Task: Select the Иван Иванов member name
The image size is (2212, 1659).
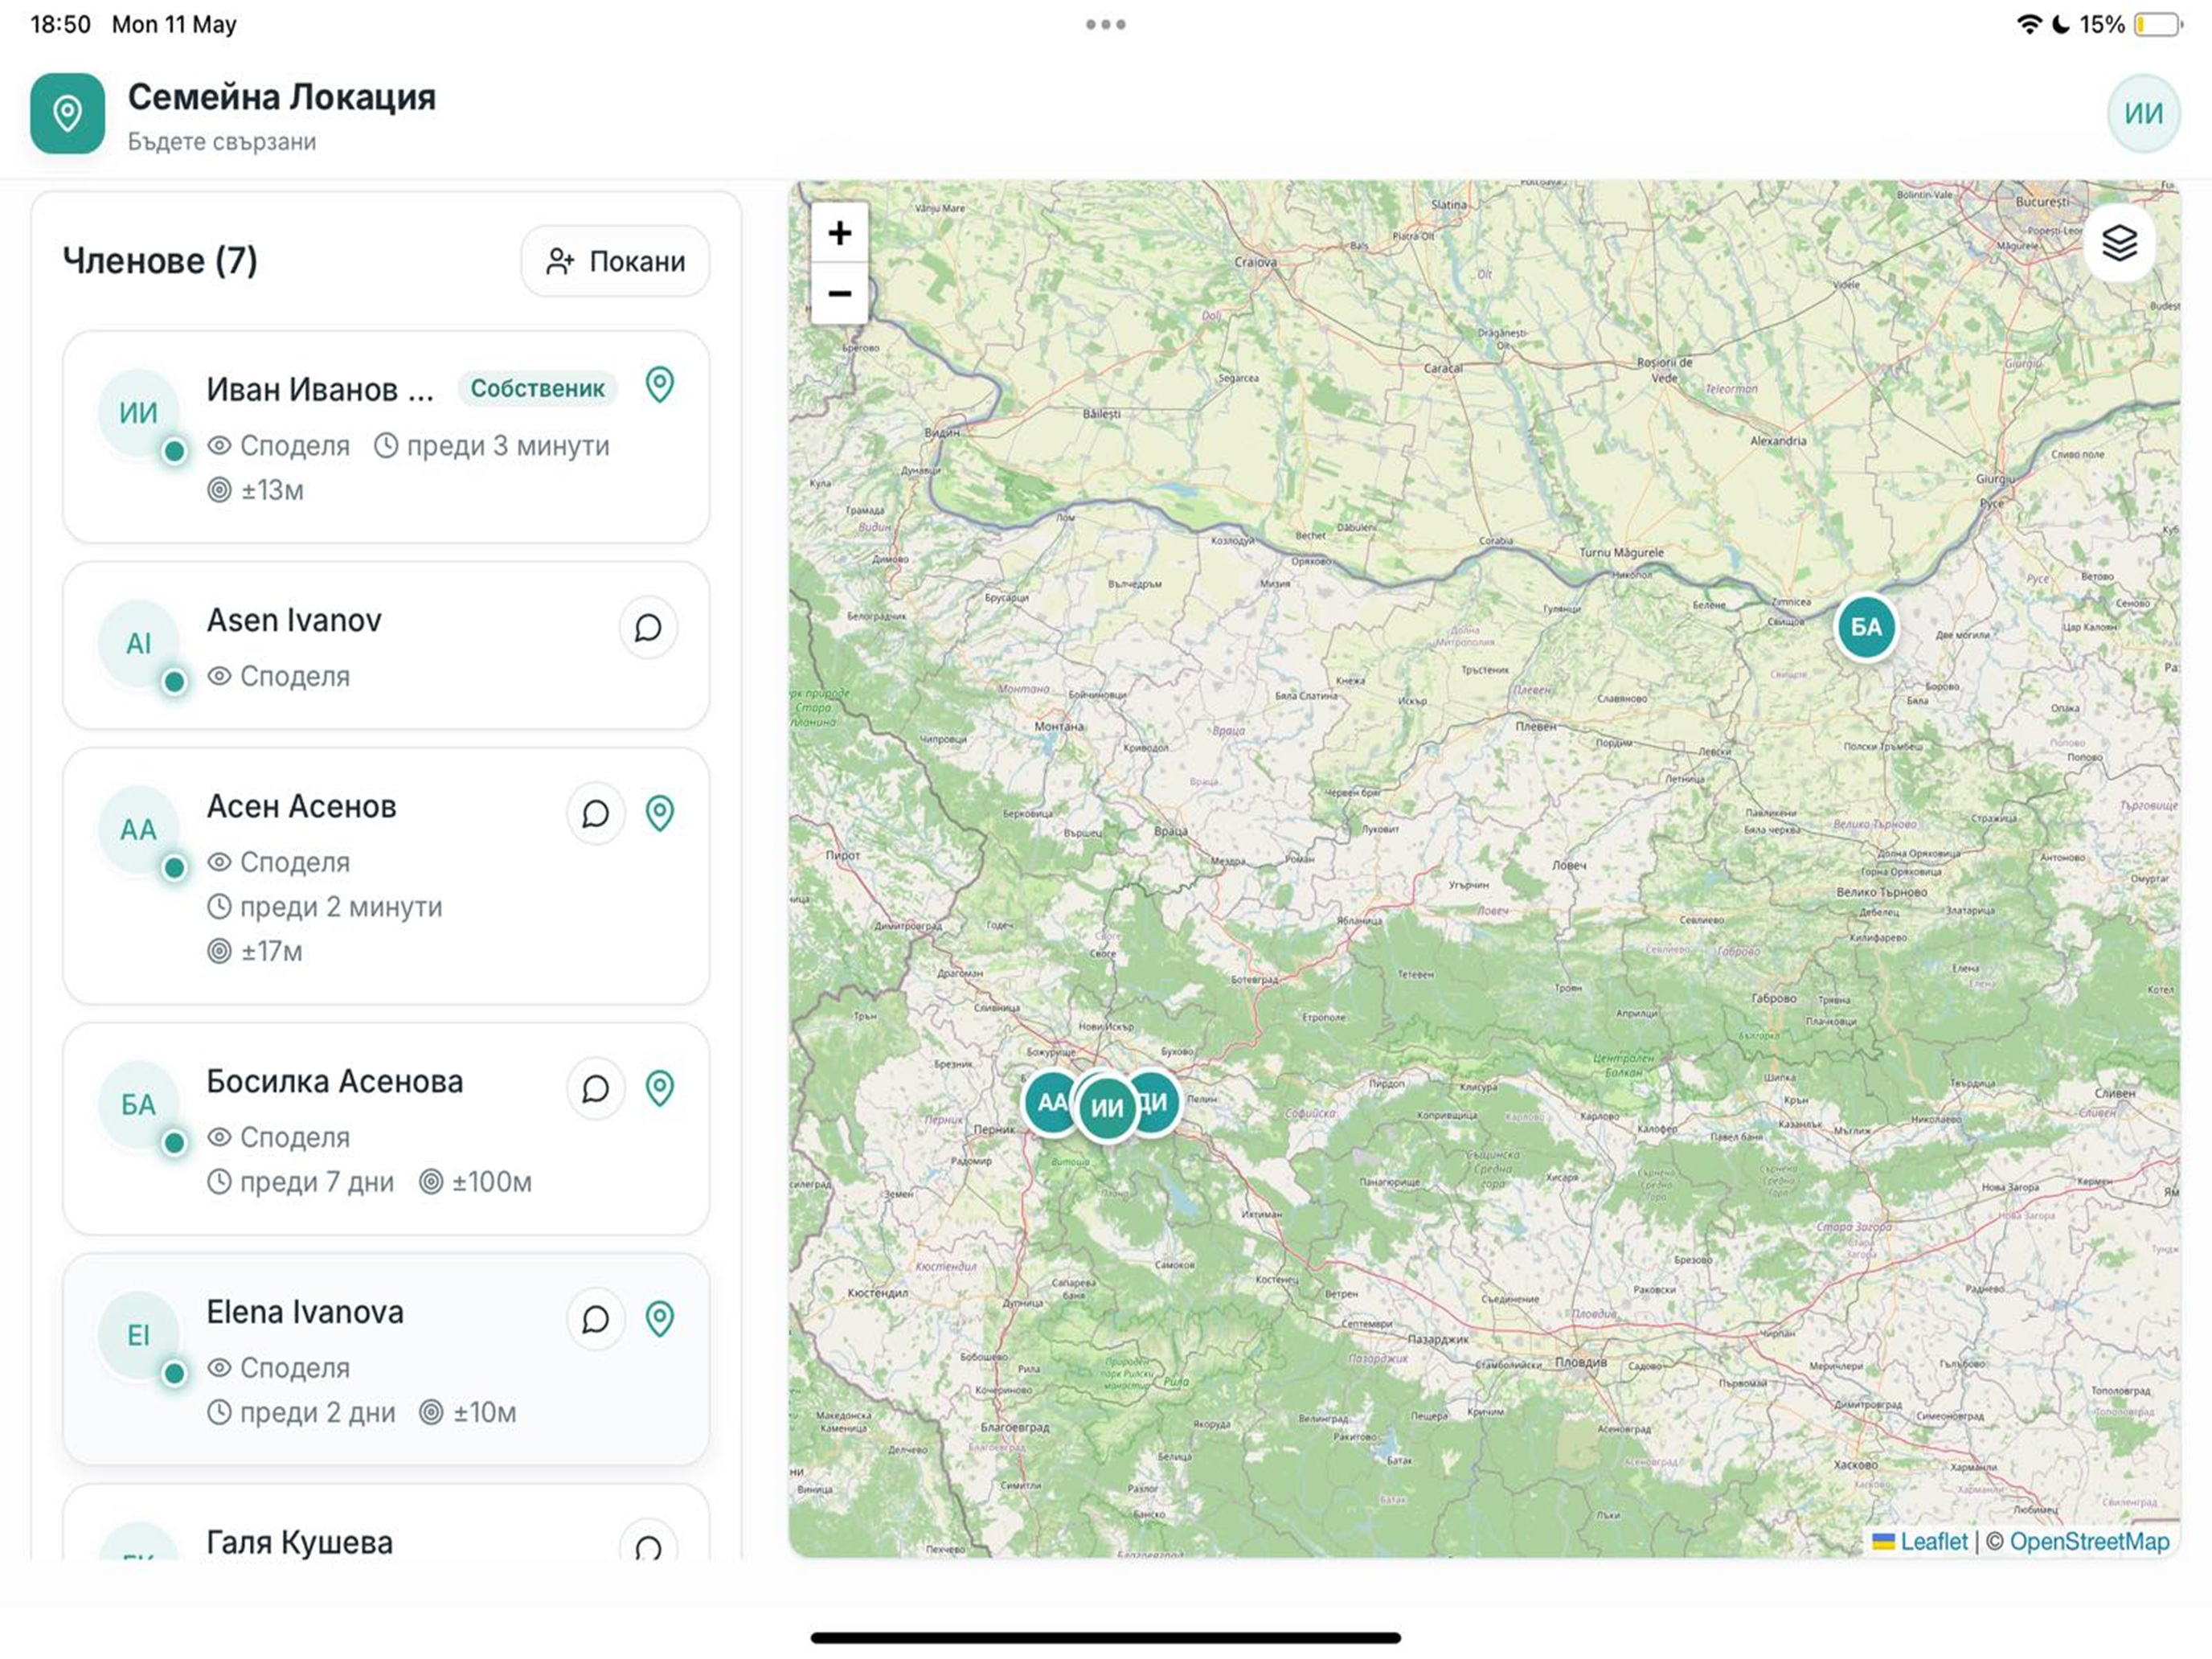Action: tap(320, 389)
